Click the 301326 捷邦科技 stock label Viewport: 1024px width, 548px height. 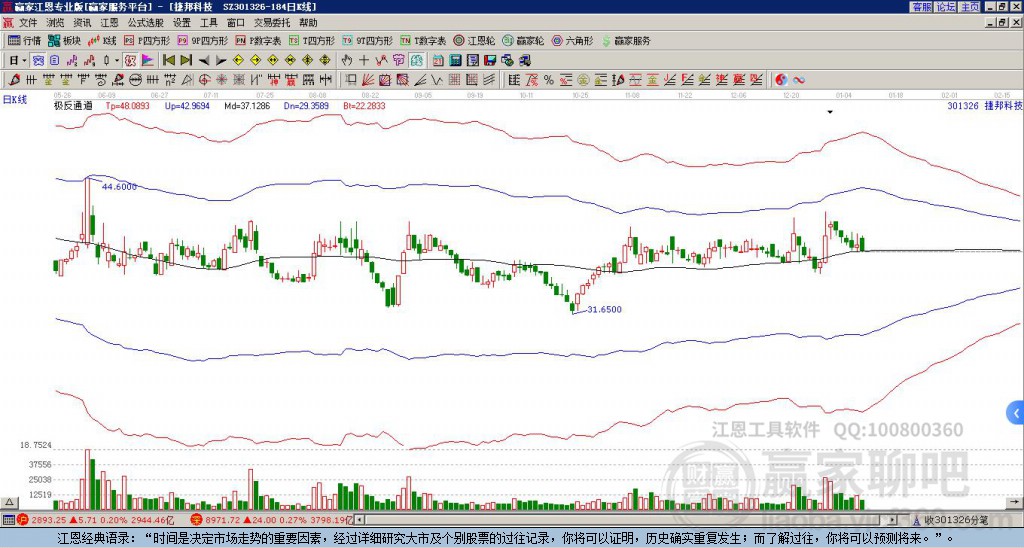(984, 106)
